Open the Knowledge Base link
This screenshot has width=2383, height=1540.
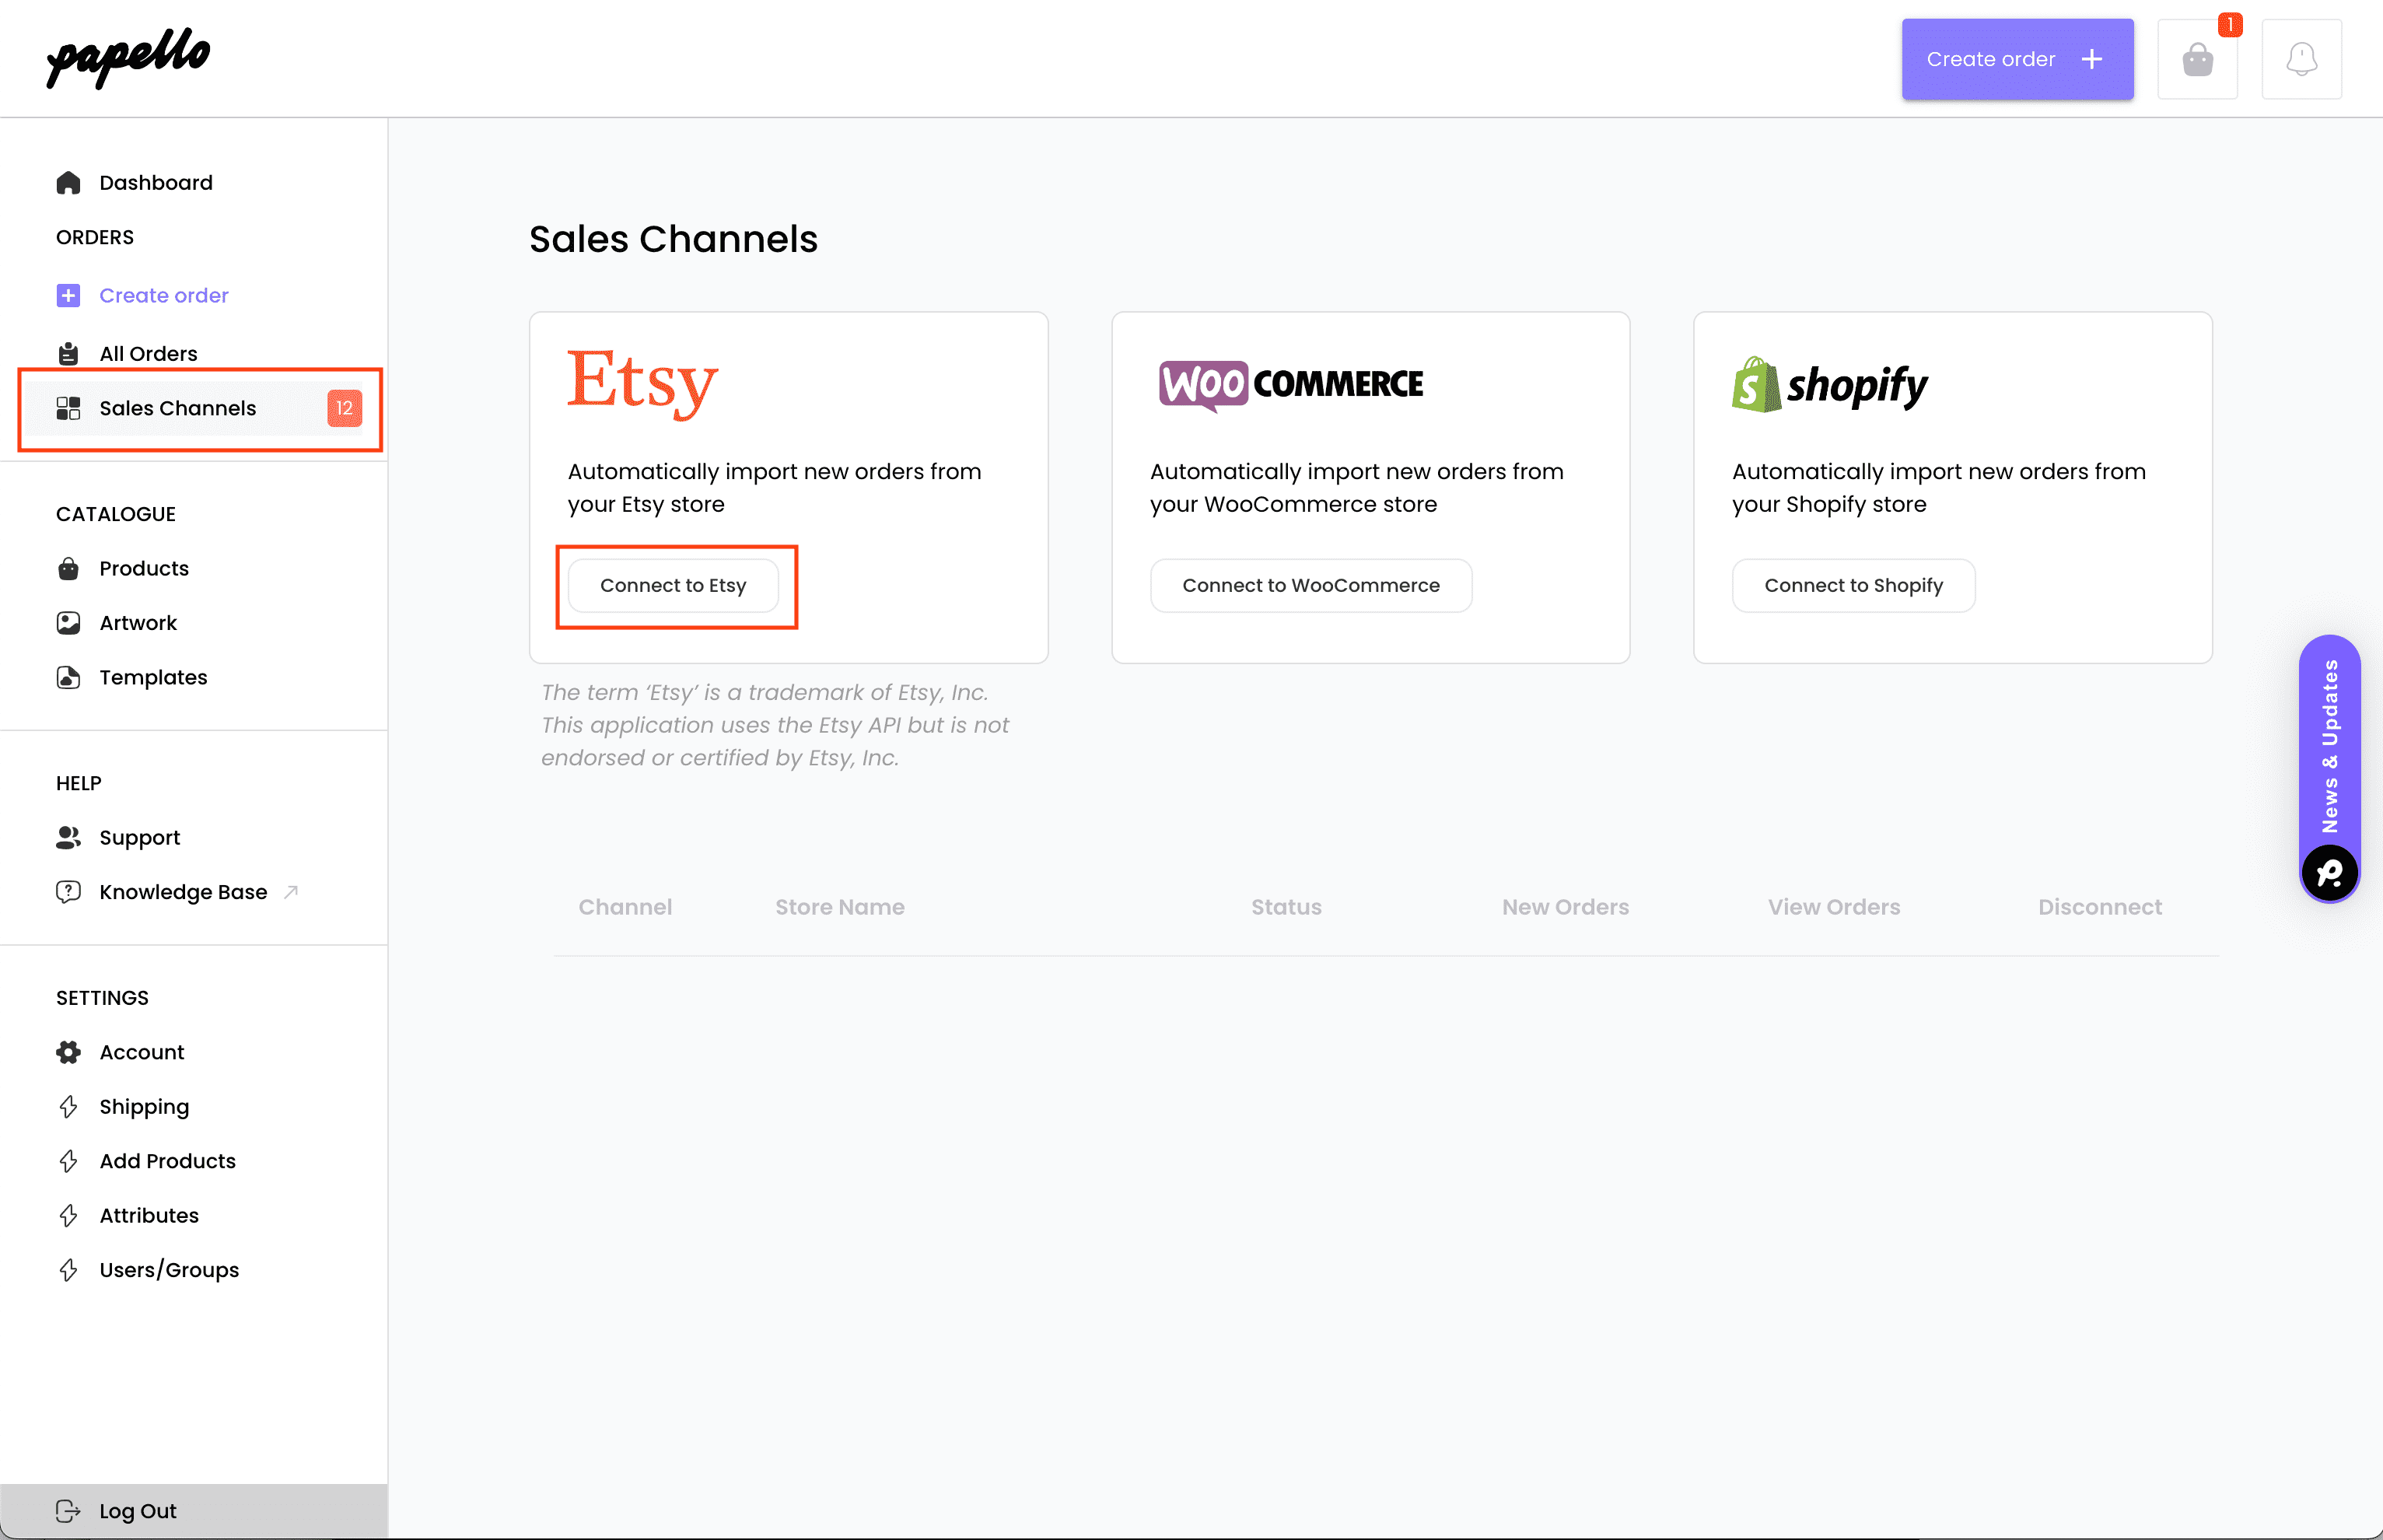pyautogui.click(x=183, y=892)
